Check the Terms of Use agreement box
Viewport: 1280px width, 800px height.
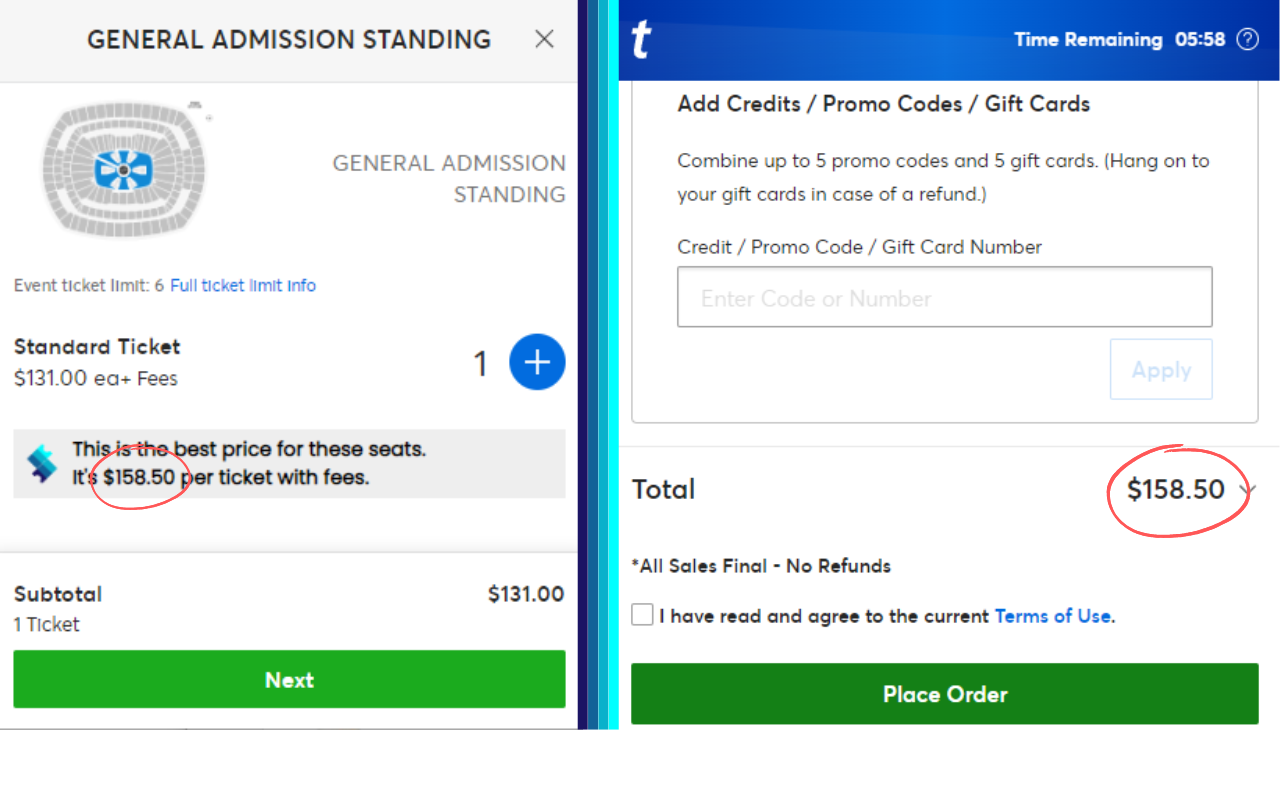642,614
